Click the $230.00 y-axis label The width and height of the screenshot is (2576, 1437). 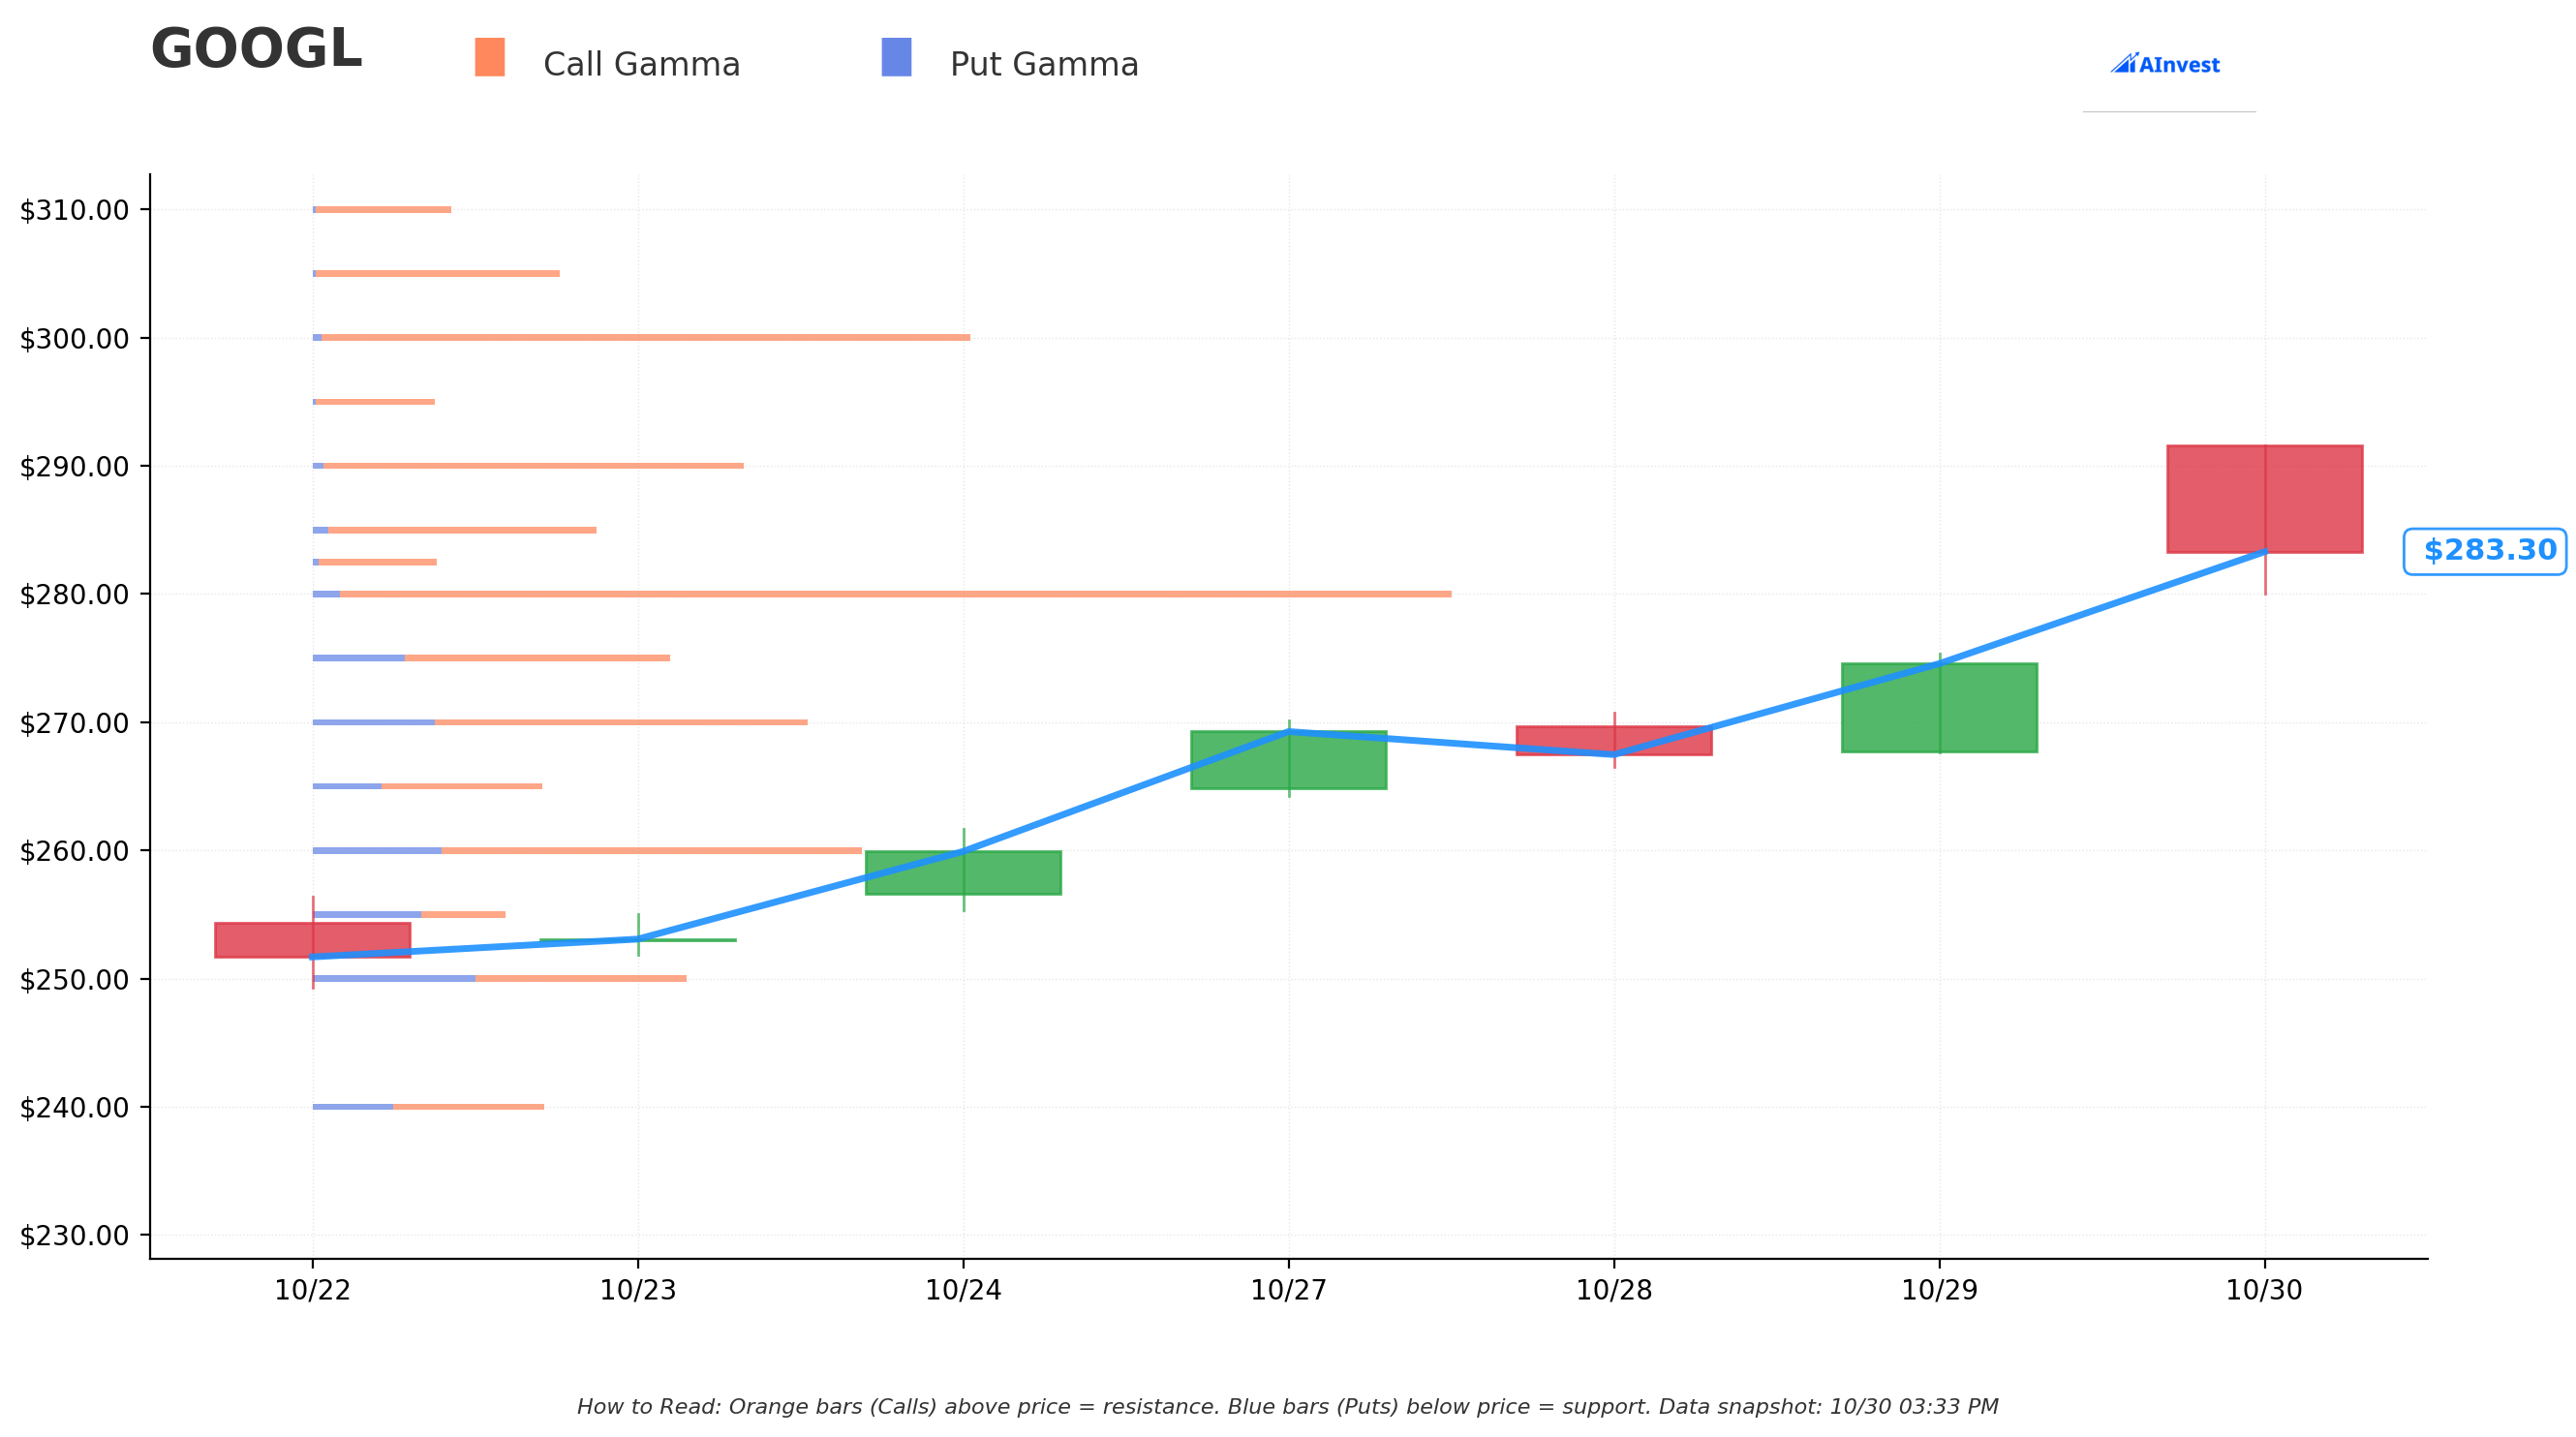[74, 1236]
